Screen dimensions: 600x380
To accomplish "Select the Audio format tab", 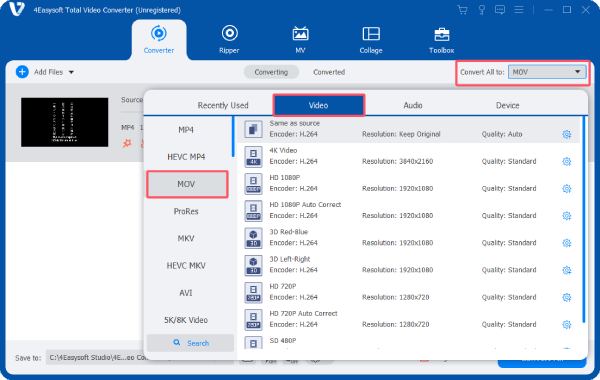I will tap(413, 105).
